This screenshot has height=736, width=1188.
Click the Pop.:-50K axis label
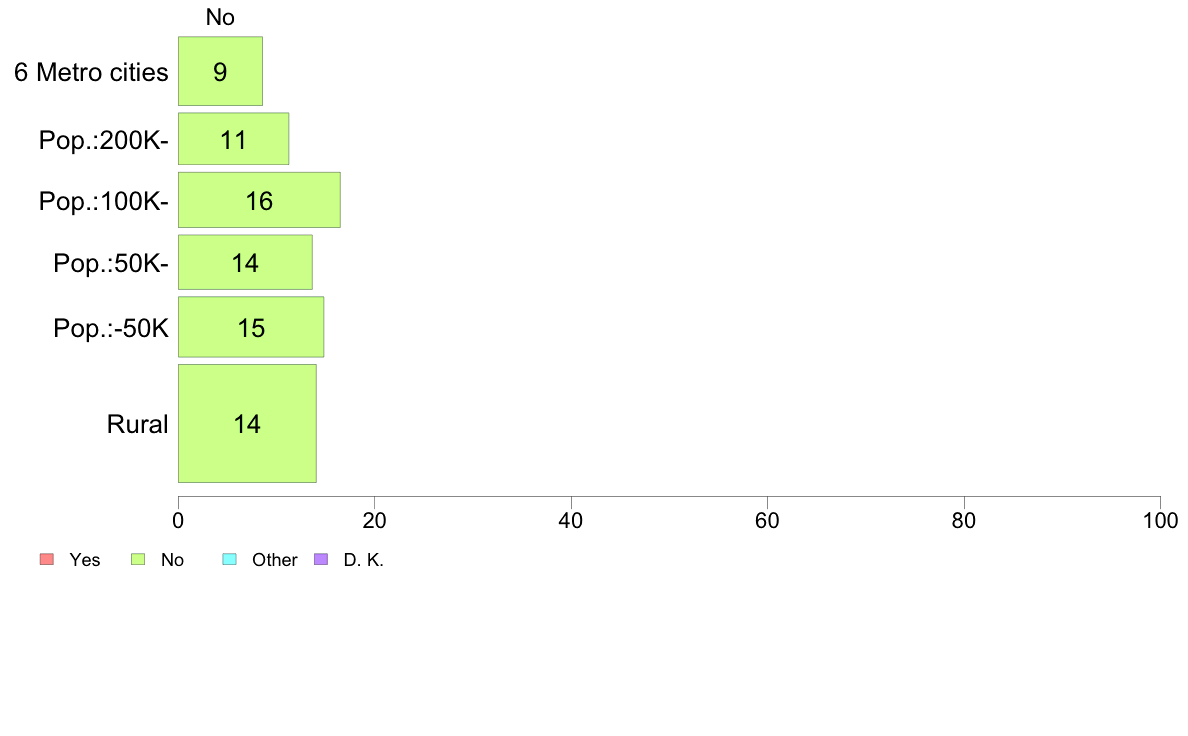pyautogui.click(x=111, y=328)
